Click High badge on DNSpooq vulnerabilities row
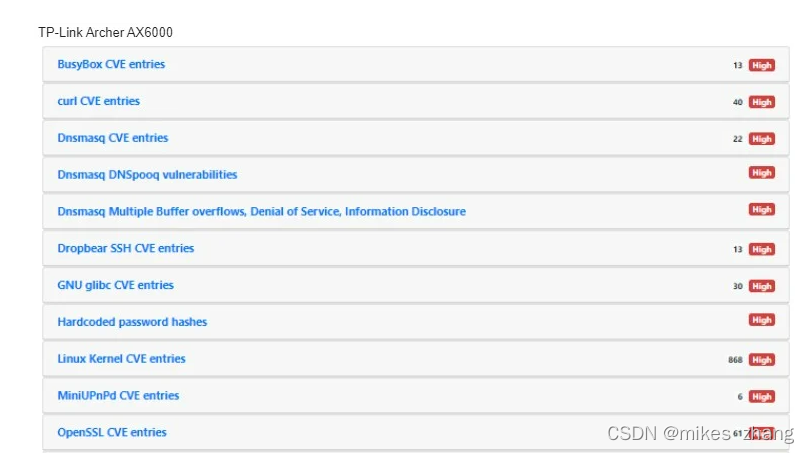 (x=762, y=173)
